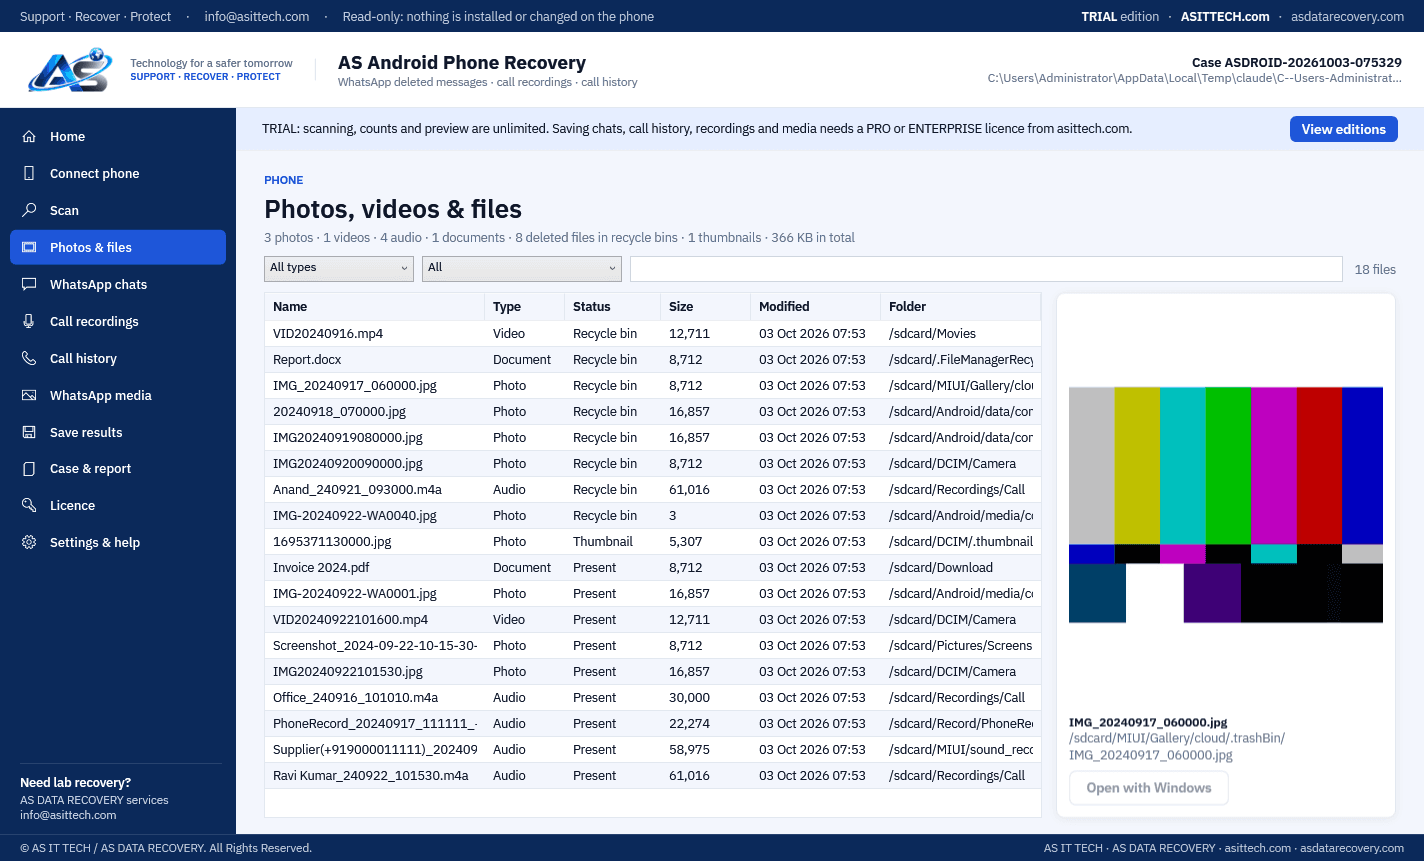Open the WhatsApp chats section
Image resolution: width=1424 pixels, height=861 pixels.
click(x=118, y=285)
